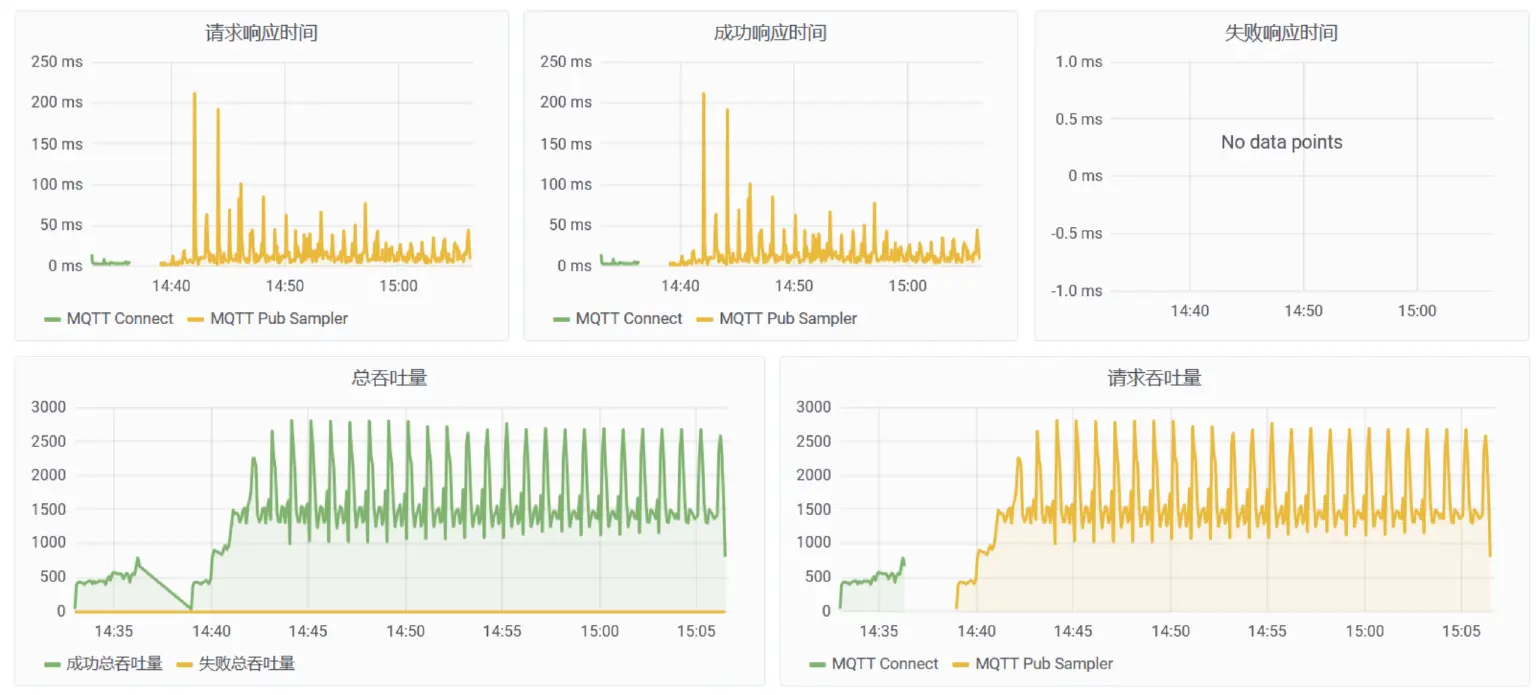
Task: Toggle MQTT Pub Sampler series in 请求吞吐量 legend
Action: coord(1044,664)
